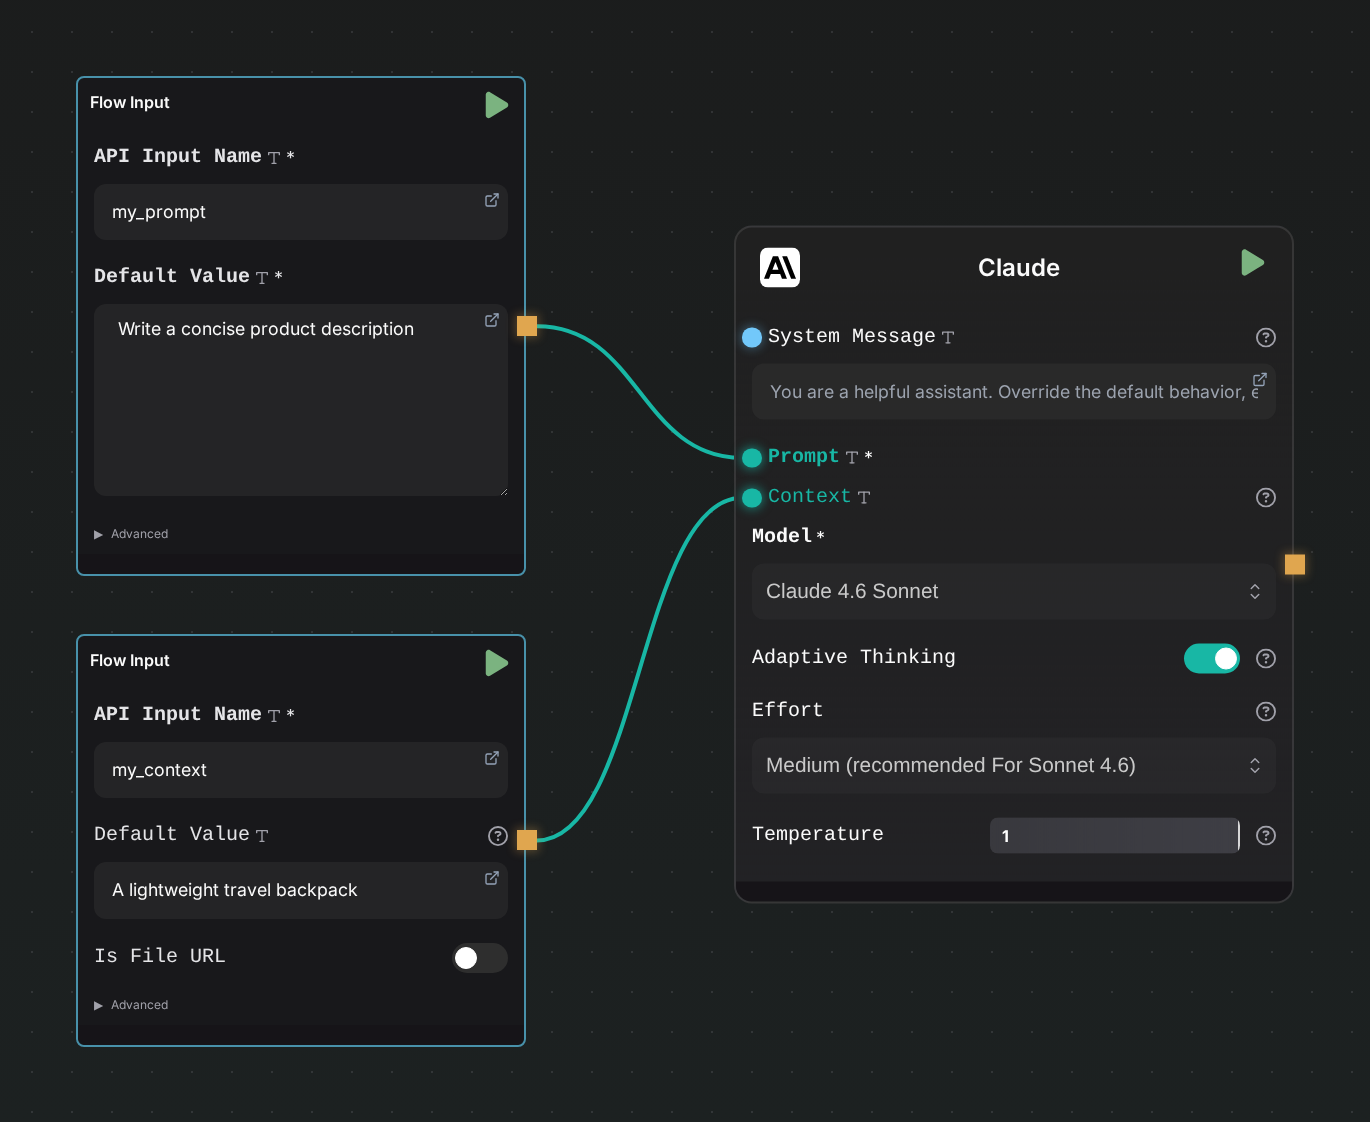Click the lightweight travel backpack value field

pos(301,890)
